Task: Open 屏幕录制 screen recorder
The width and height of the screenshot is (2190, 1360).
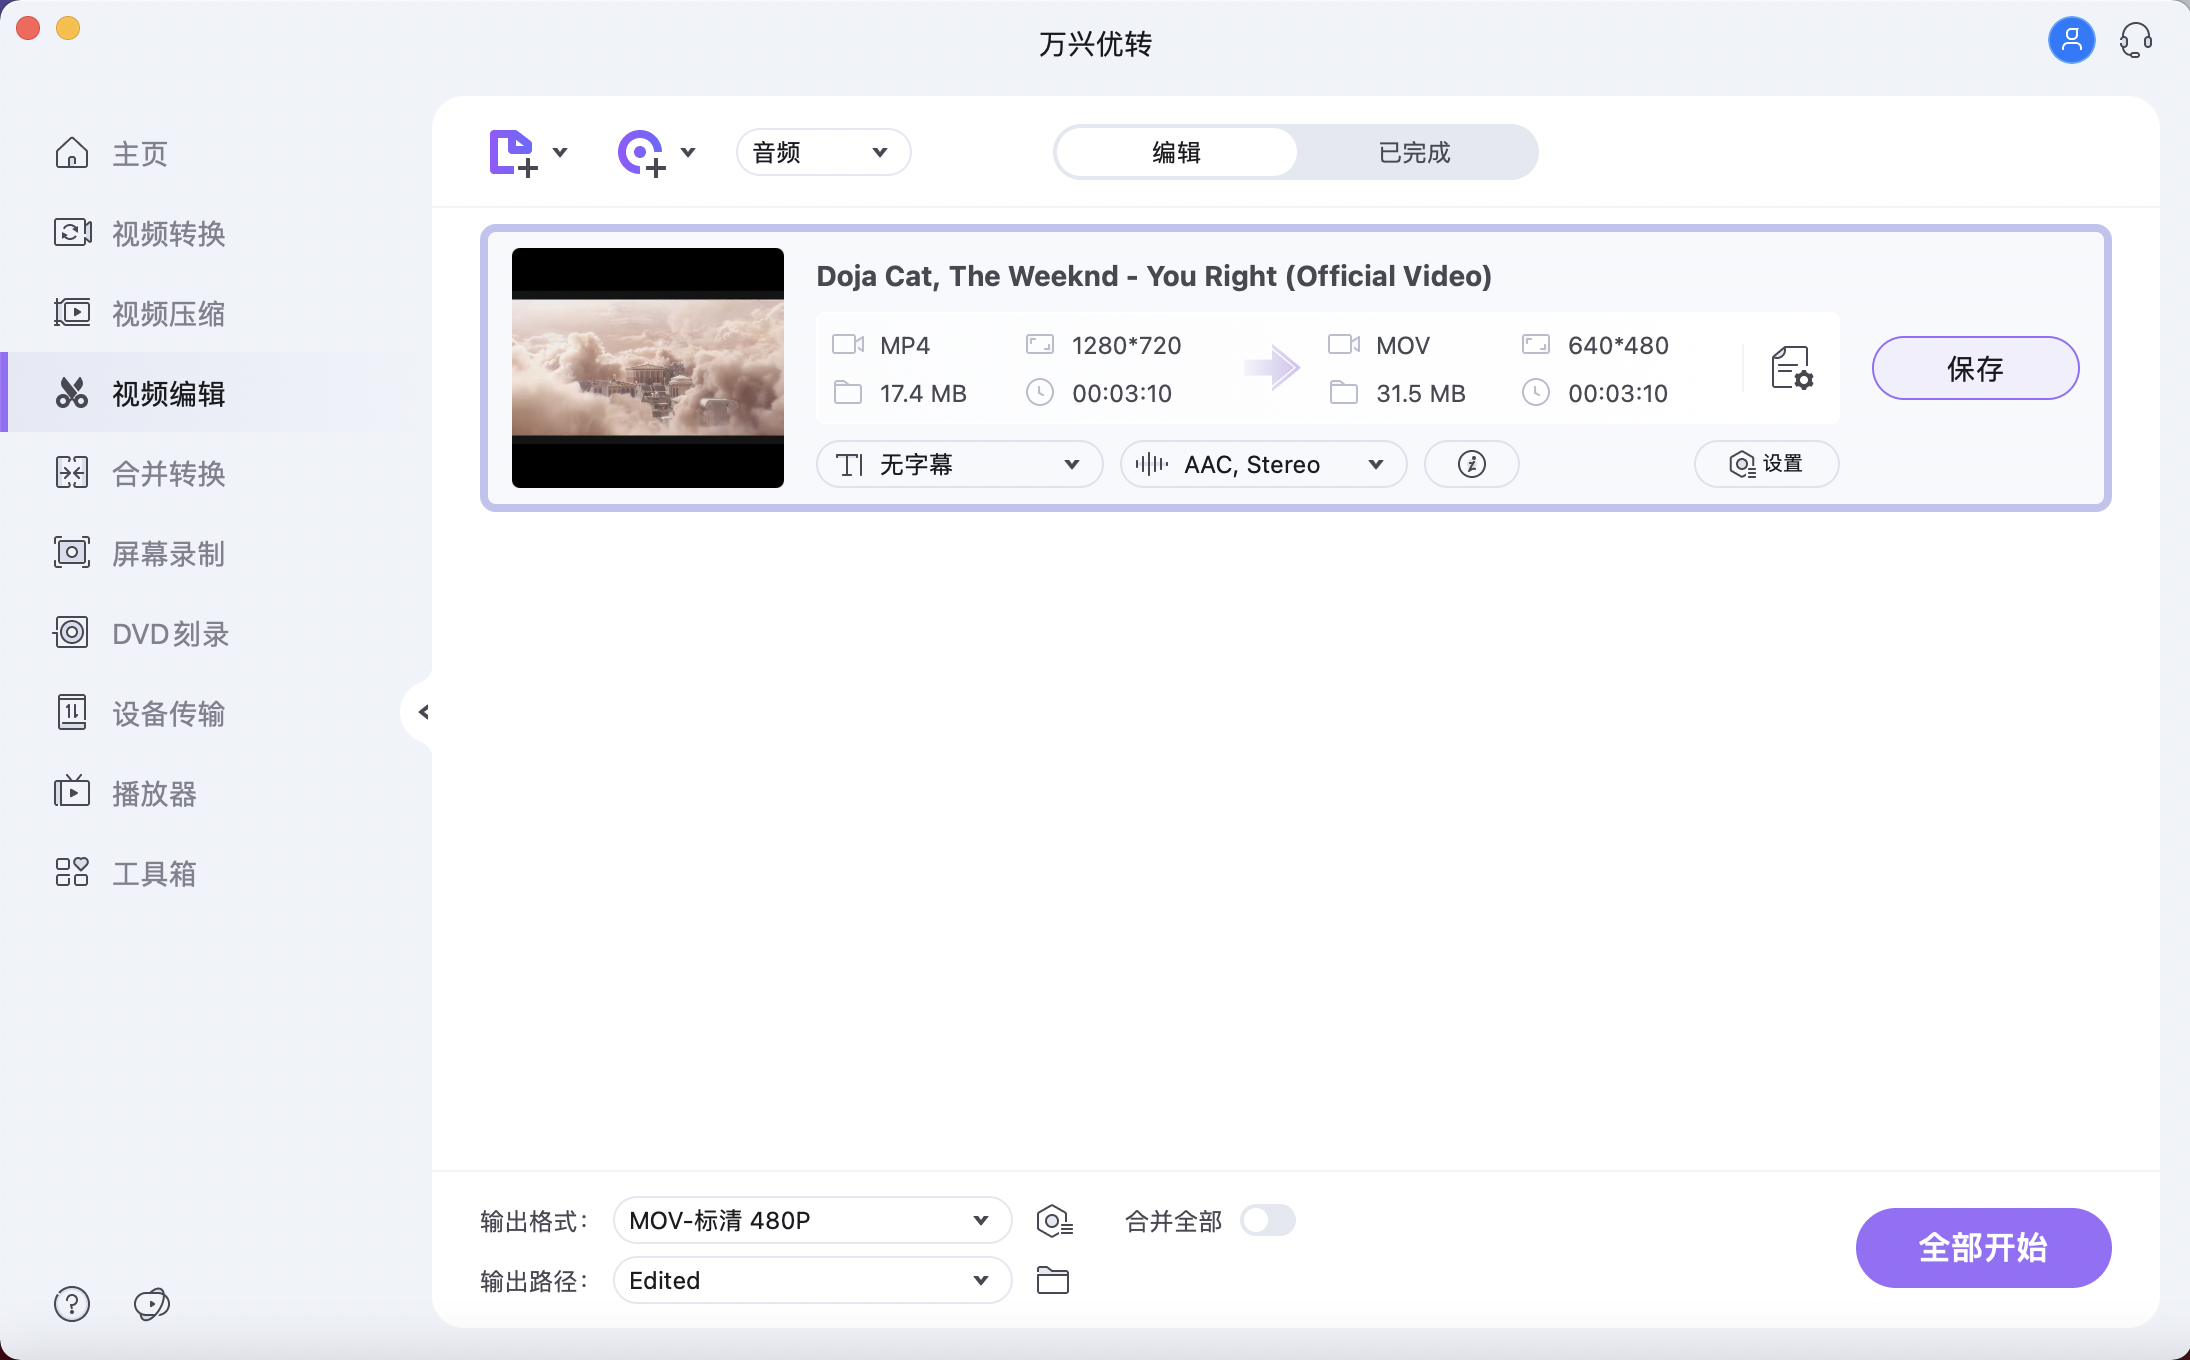Action: coord(139,553)
